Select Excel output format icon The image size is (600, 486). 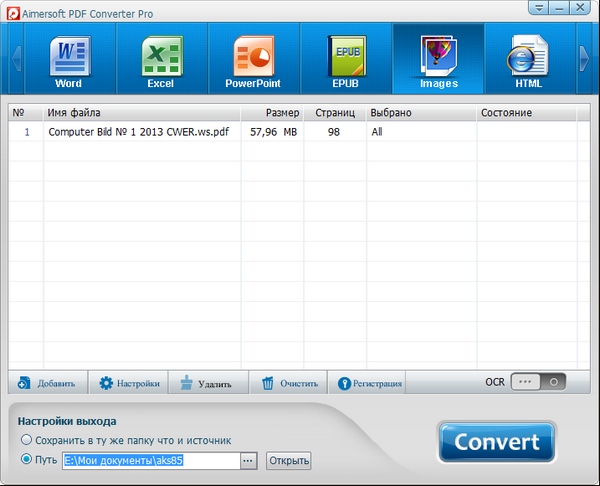[x=162, y=59]
